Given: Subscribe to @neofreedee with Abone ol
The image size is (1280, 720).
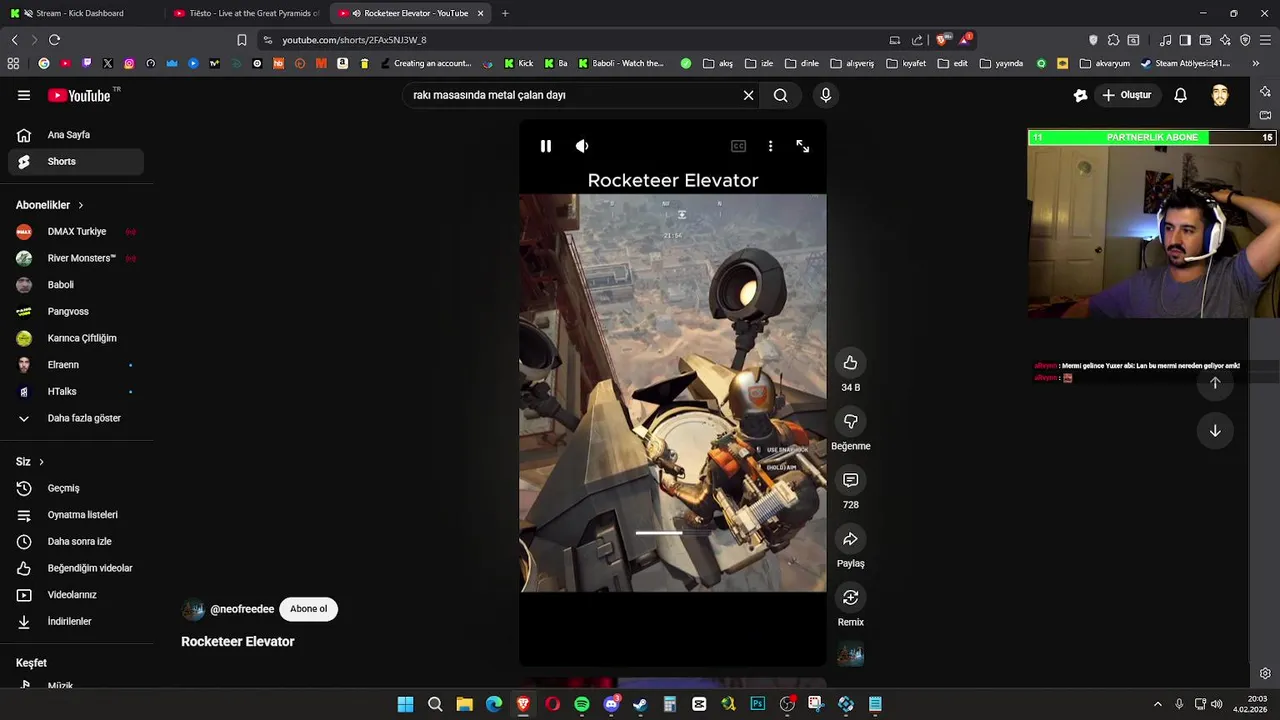Looking at the screenshot, I should tap(308, 609).
